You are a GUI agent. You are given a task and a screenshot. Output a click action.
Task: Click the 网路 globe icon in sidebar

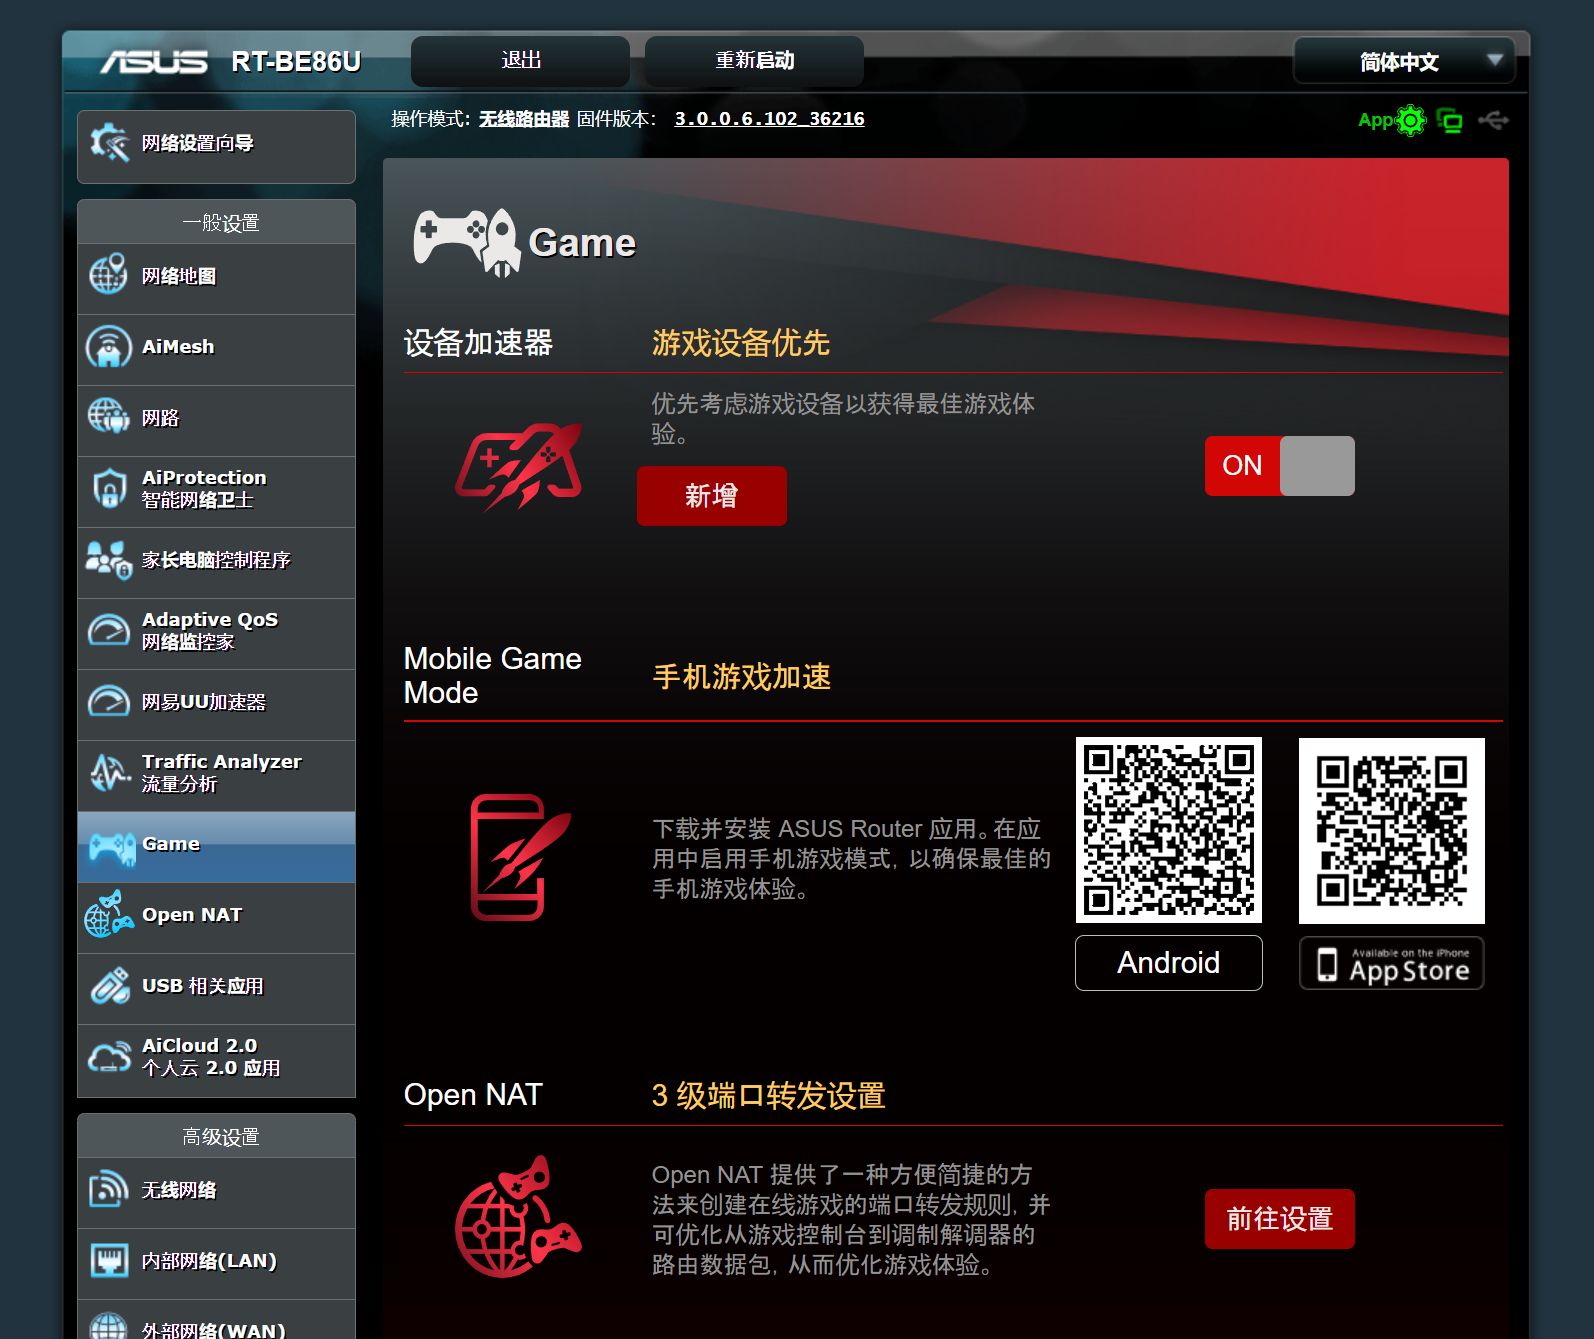pos(108,416)
